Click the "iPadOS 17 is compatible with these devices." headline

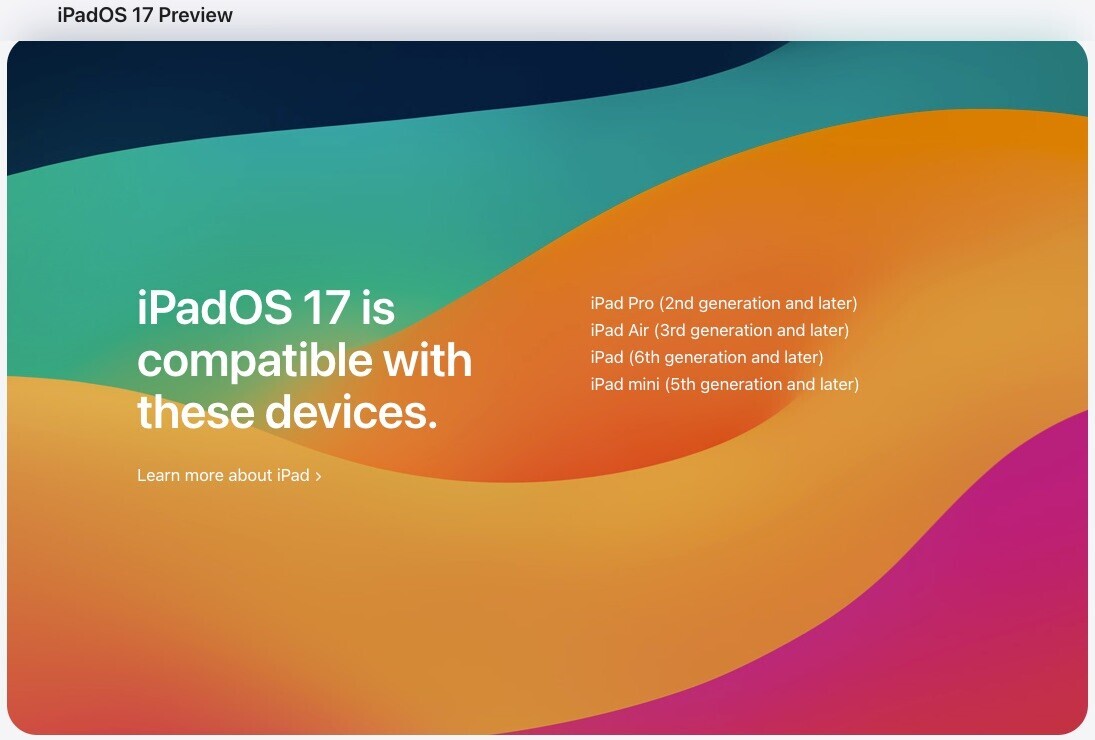tap(304, 360)
